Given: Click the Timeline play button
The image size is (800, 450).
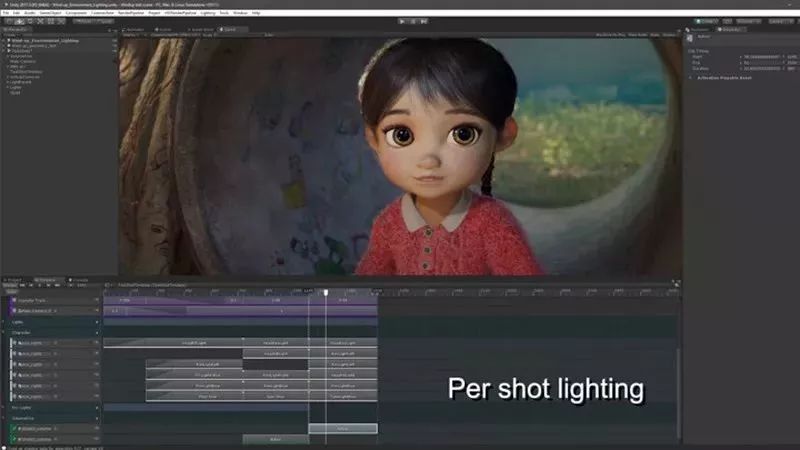Looking at the screenshot, I should [39, 285].
